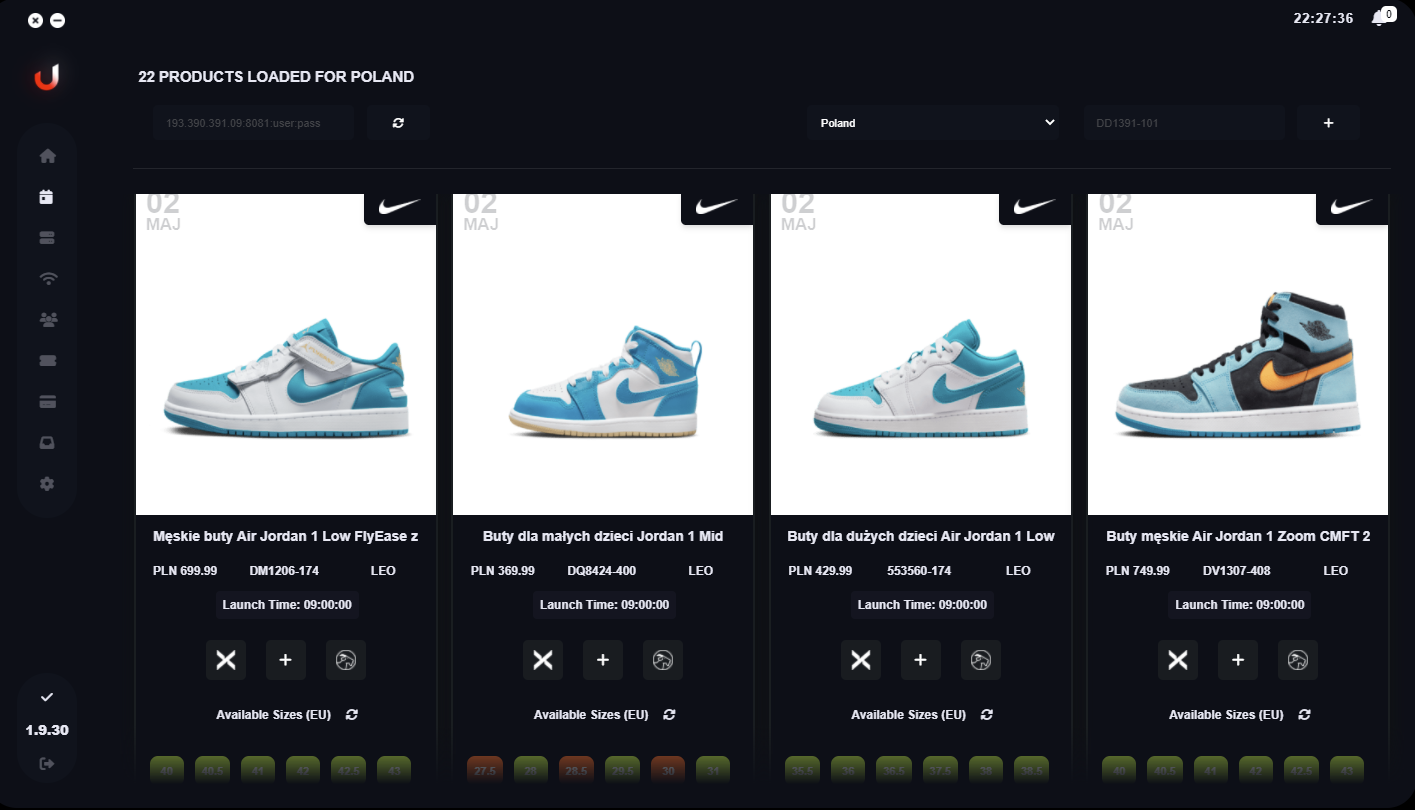The image size is (1415, 810).
Task: Select size 27.5 chip
Action: click(x=485, y=770)
